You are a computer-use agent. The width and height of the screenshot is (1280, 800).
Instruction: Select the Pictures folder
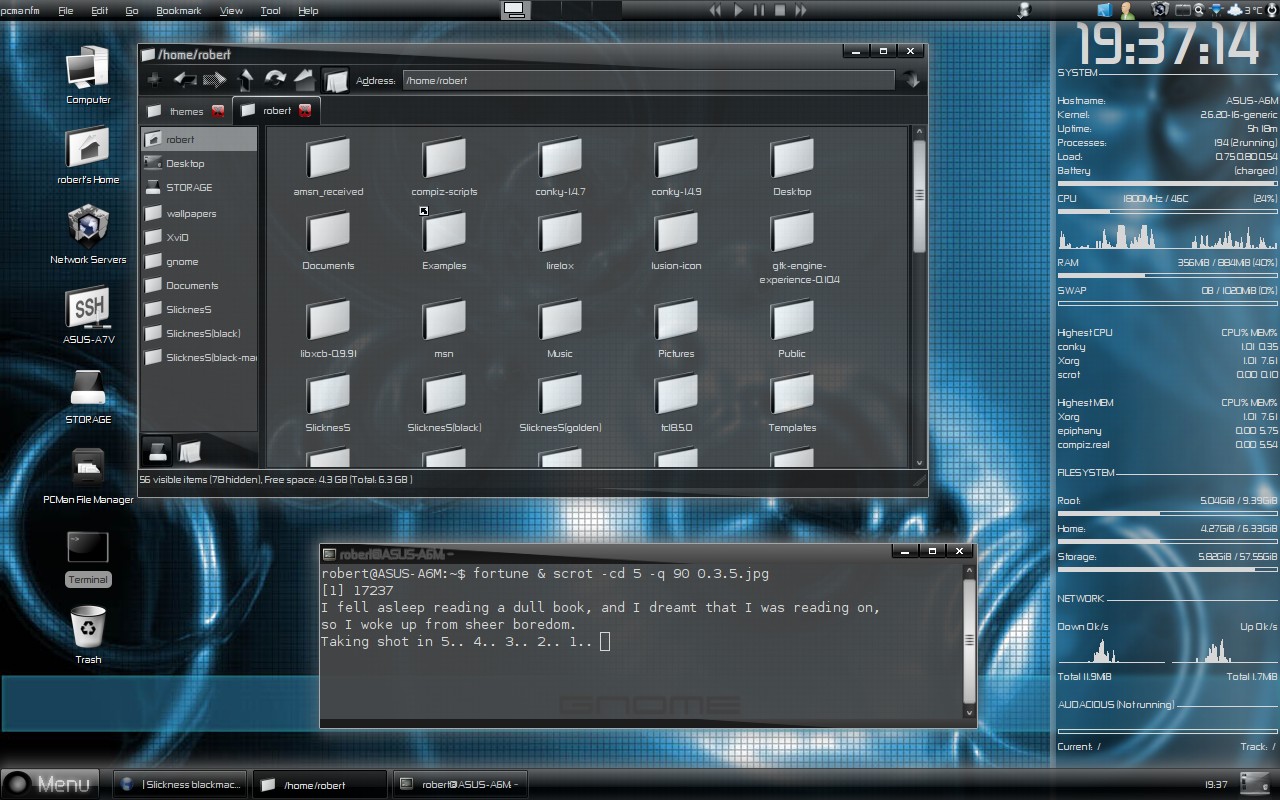point(676,328)
